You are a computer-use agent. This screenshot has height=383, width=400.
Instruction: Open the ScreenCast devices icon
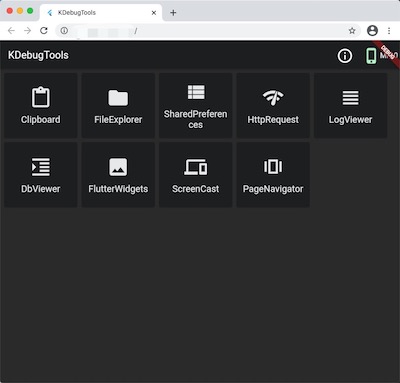point(196,167)
